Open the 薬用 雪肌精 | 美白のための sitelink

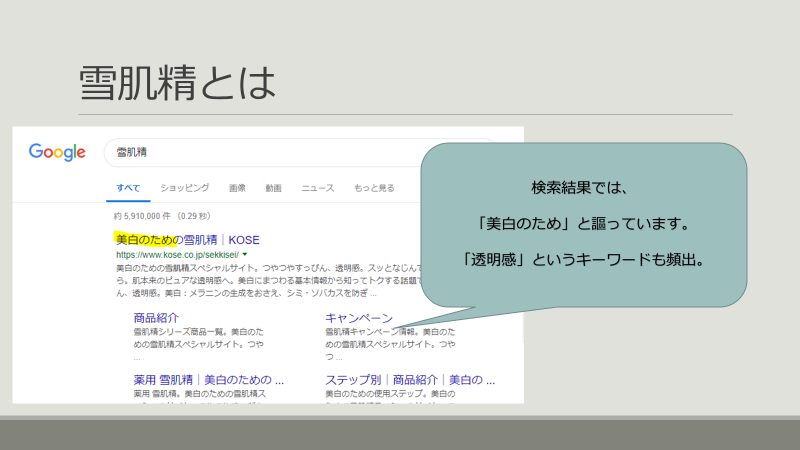[x=209, y=380]
